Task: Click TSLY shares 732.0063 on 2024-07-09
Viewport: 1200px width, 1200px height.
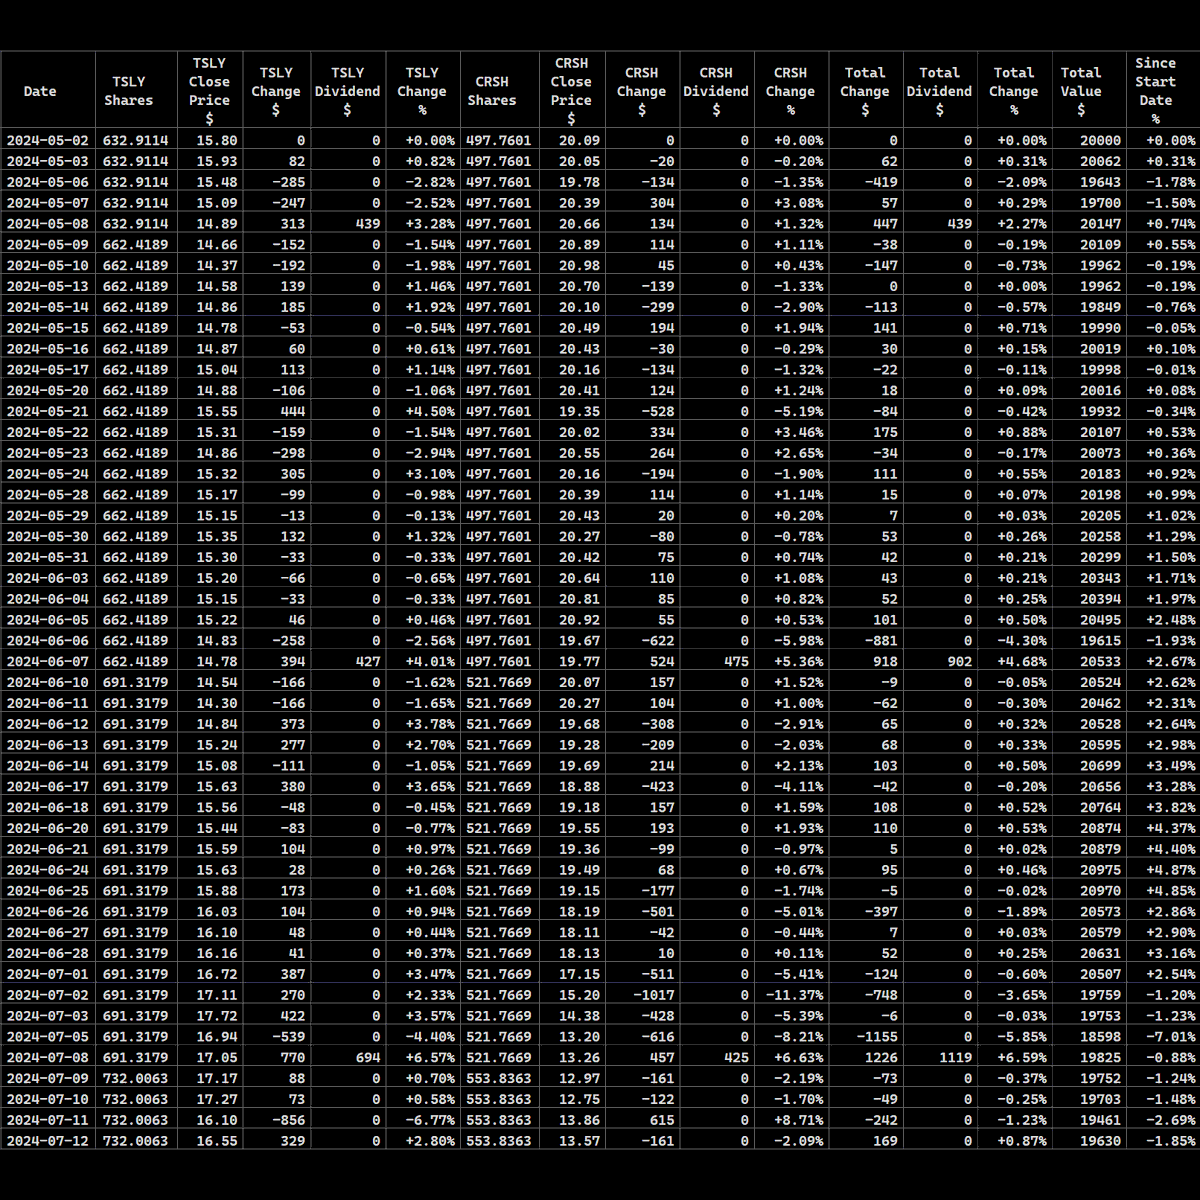Action: click(136, 1079)
